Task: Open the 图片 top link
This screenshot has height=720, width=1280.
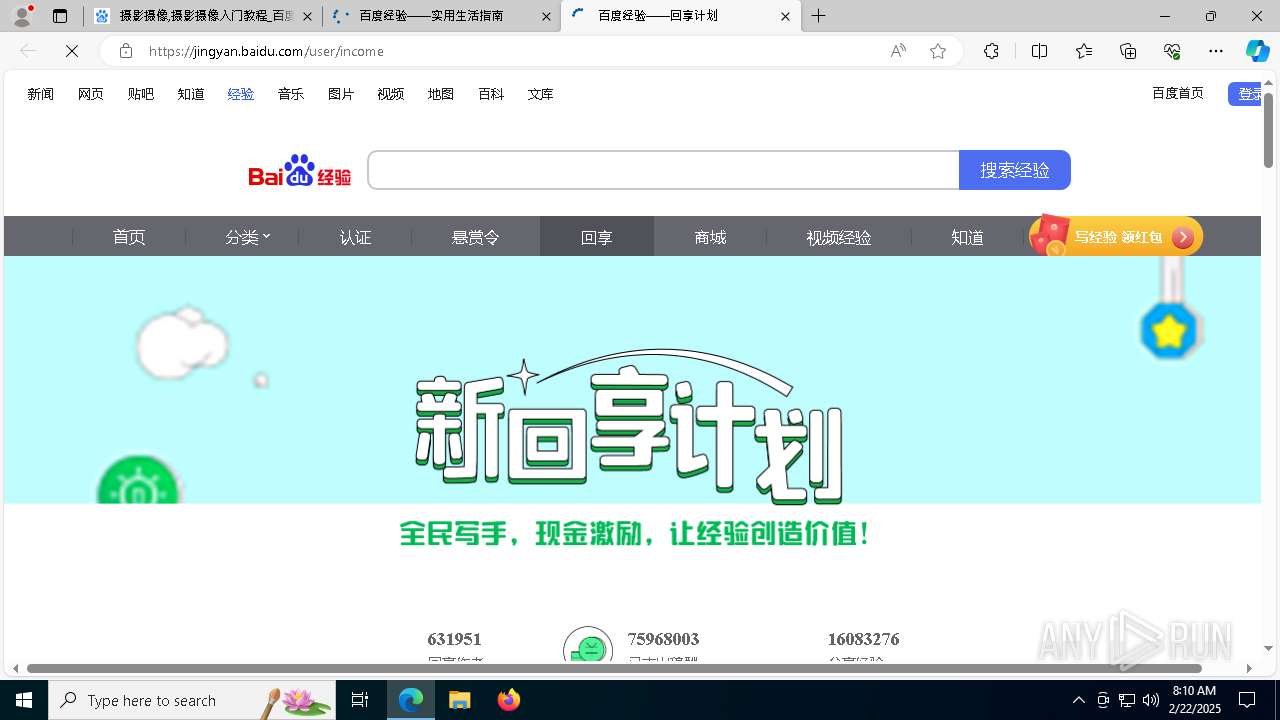Action: coord(341,94)
